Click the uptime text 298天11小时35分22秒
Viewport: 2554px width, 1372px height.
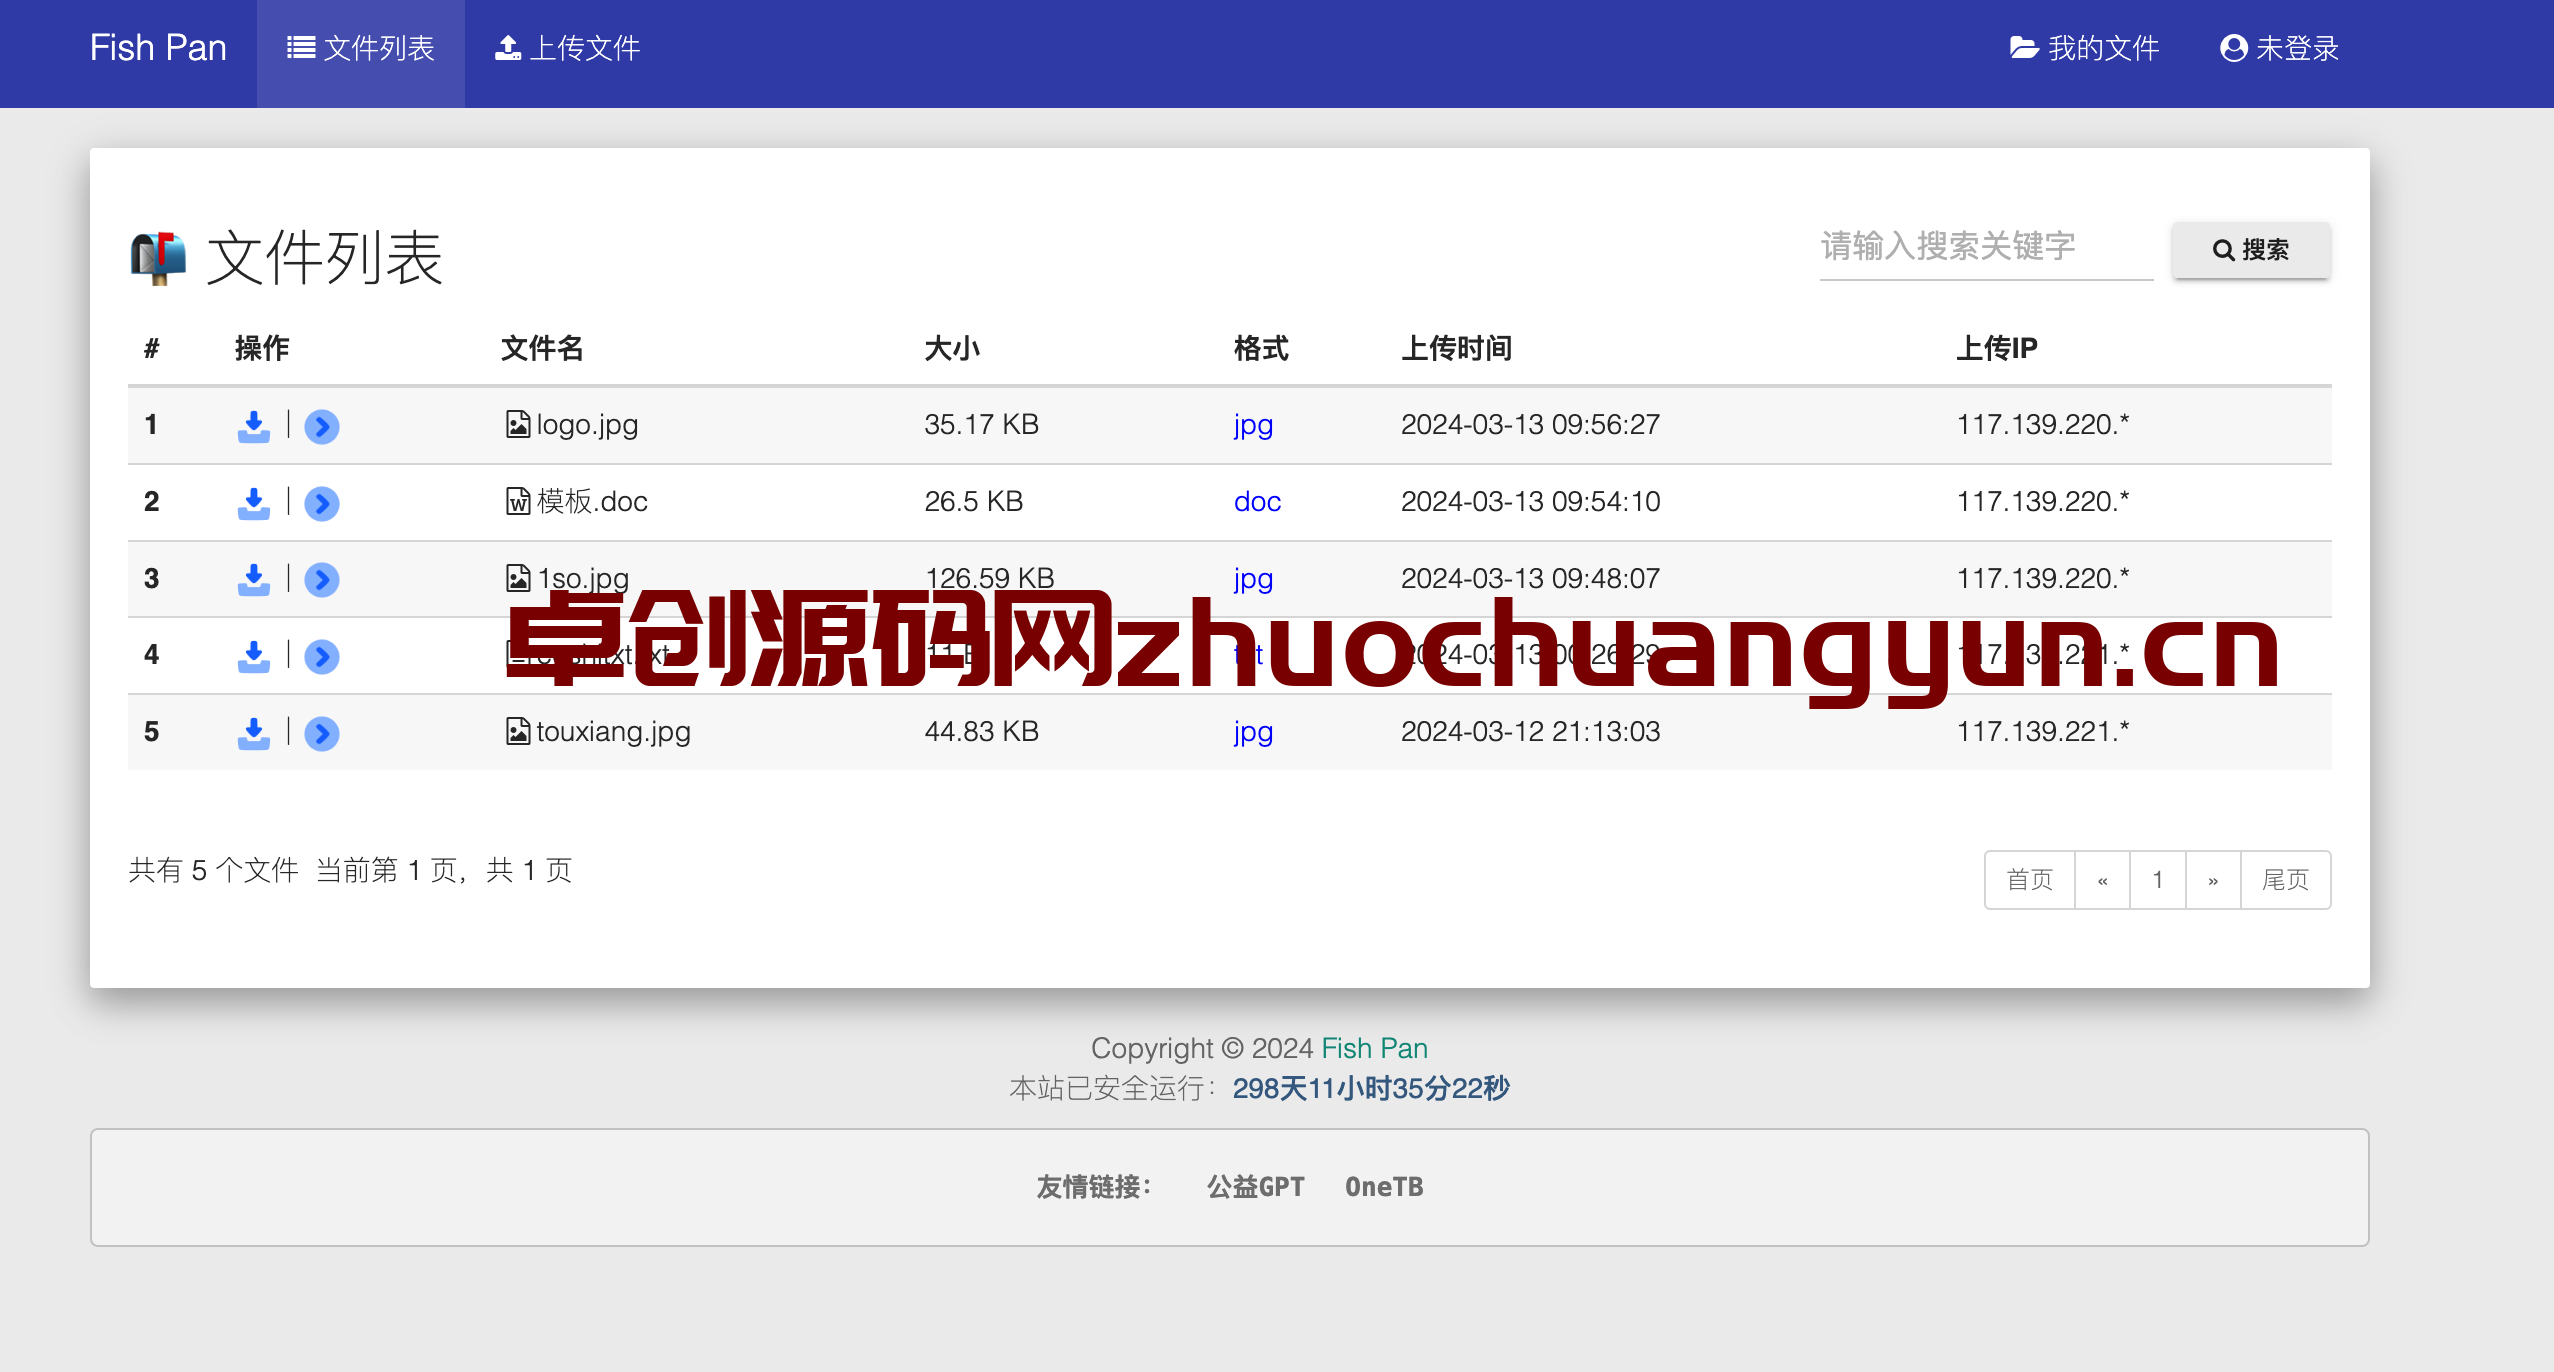coord(1371,1088)
